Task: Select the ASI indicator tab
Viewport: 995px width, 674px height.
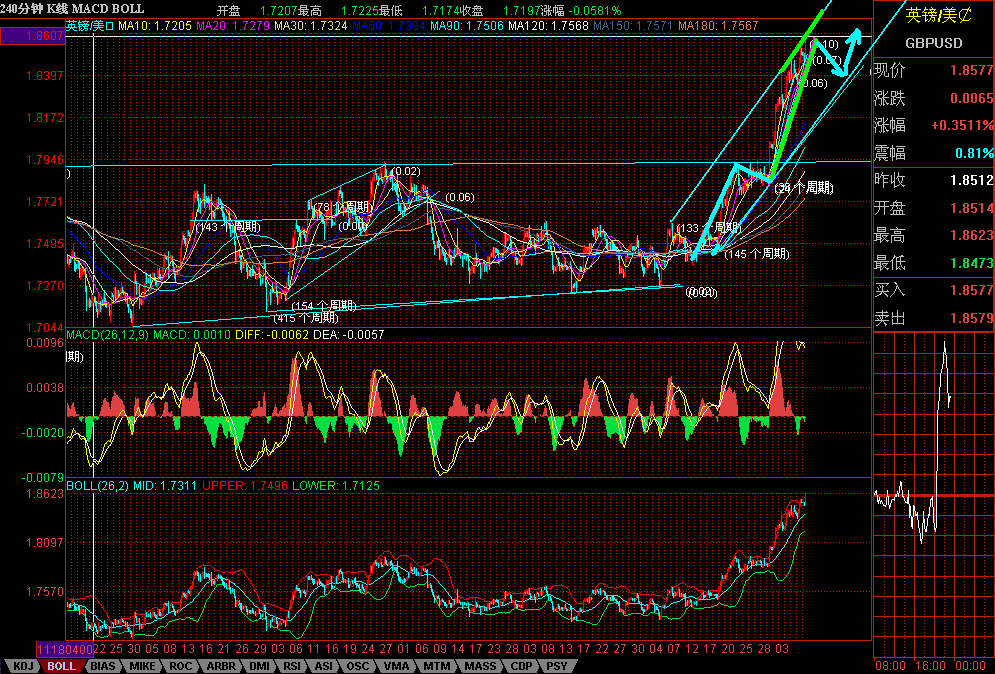Action: click(x=324, y=666)
